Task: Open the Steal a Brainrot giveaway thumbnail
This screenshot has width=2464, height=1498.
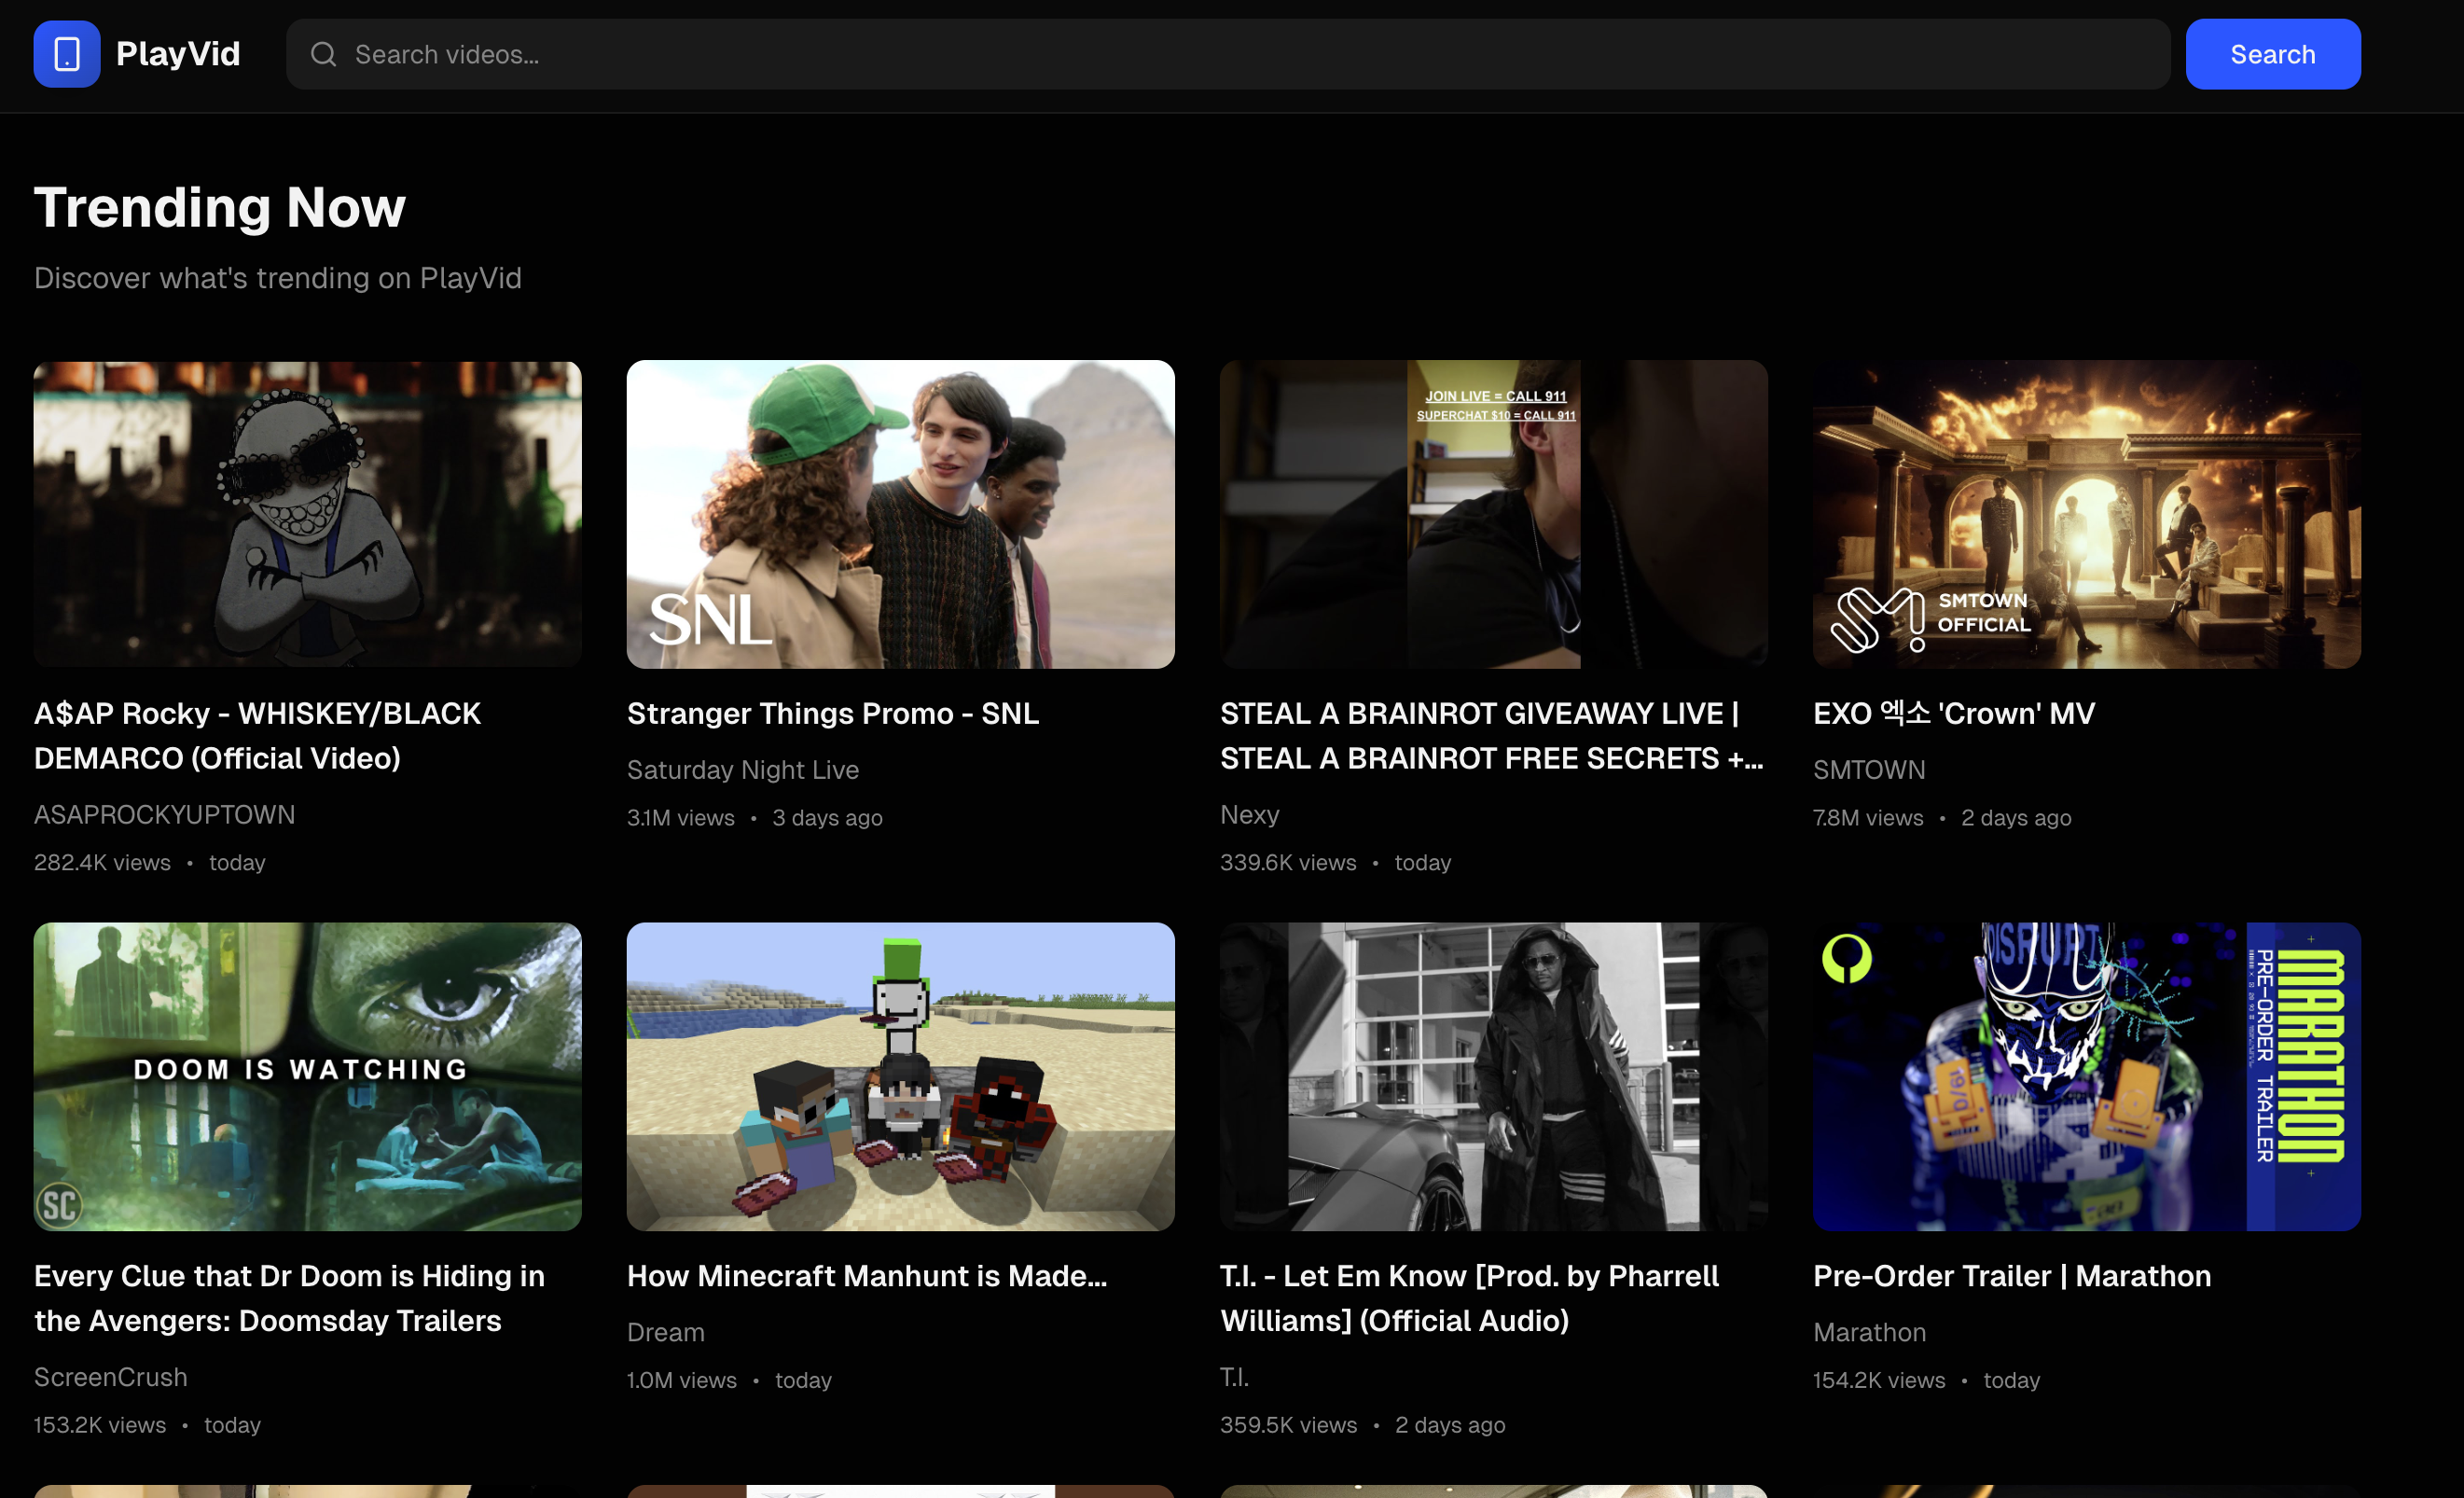Action: [1493, 514]
